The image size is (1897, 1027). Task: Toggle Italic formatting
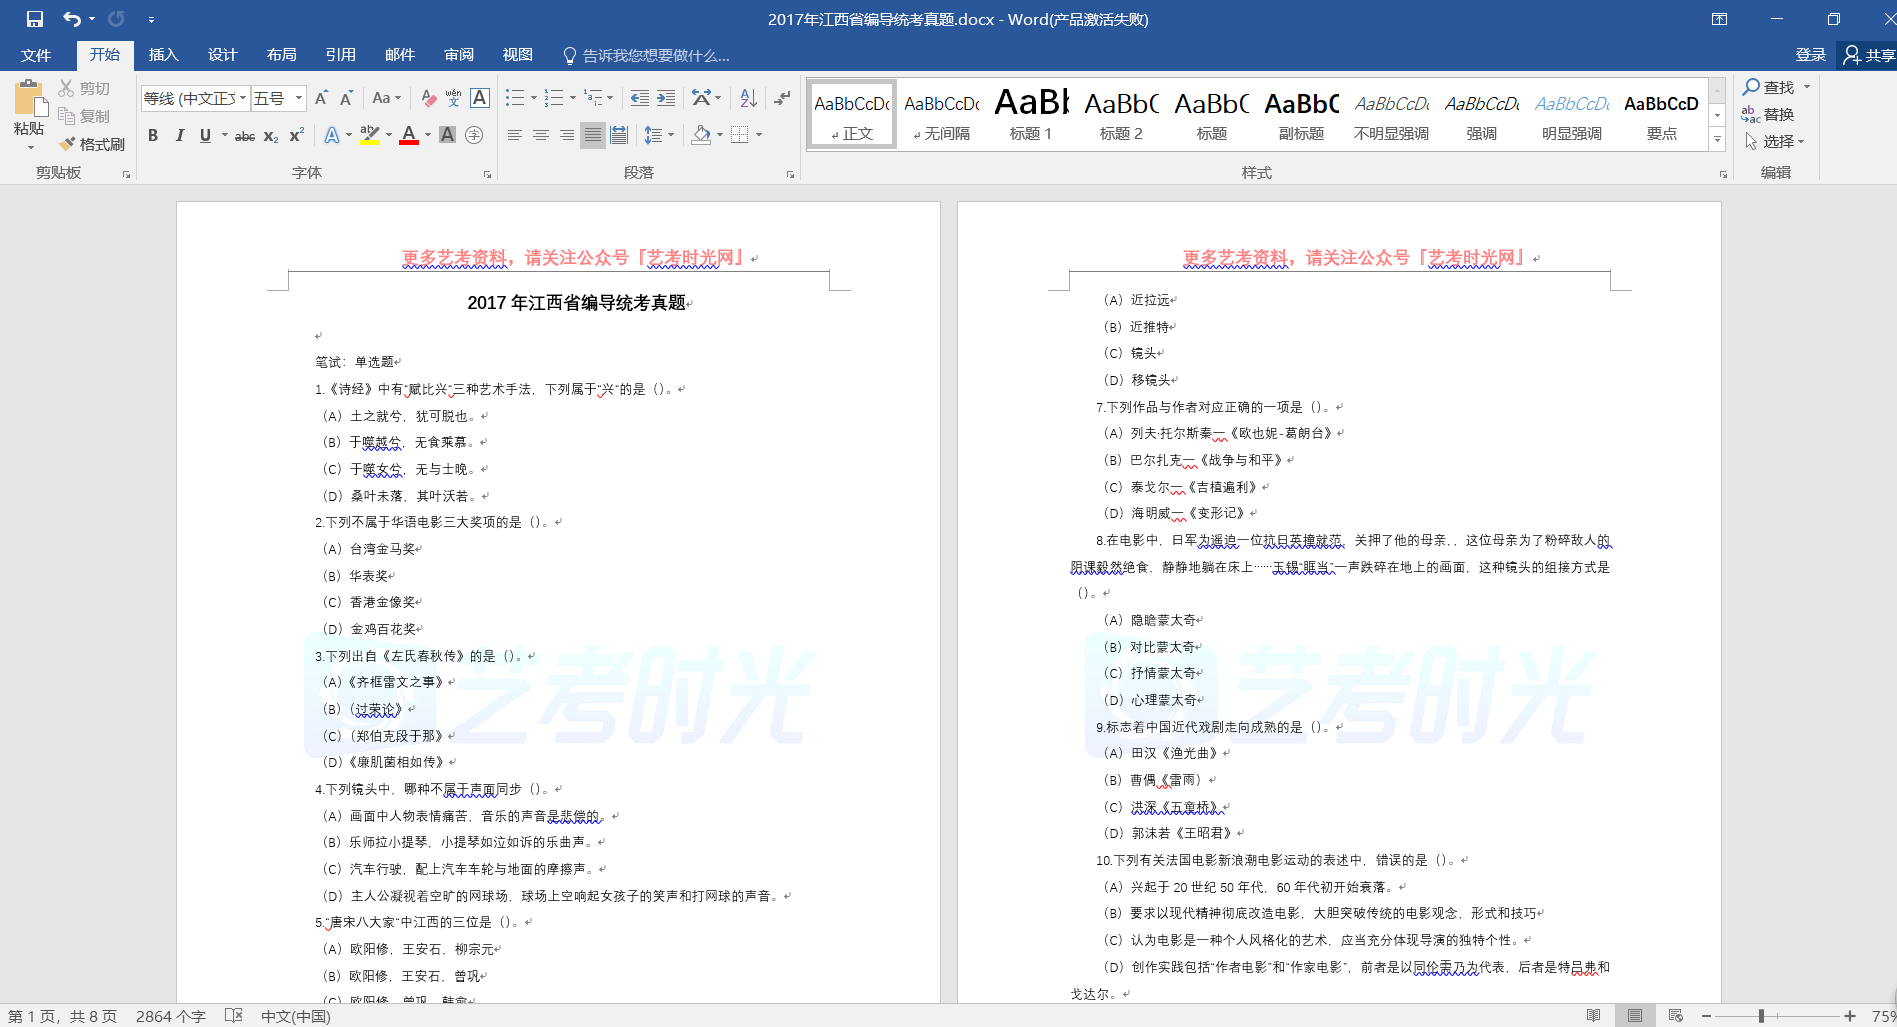coord(179,135)
